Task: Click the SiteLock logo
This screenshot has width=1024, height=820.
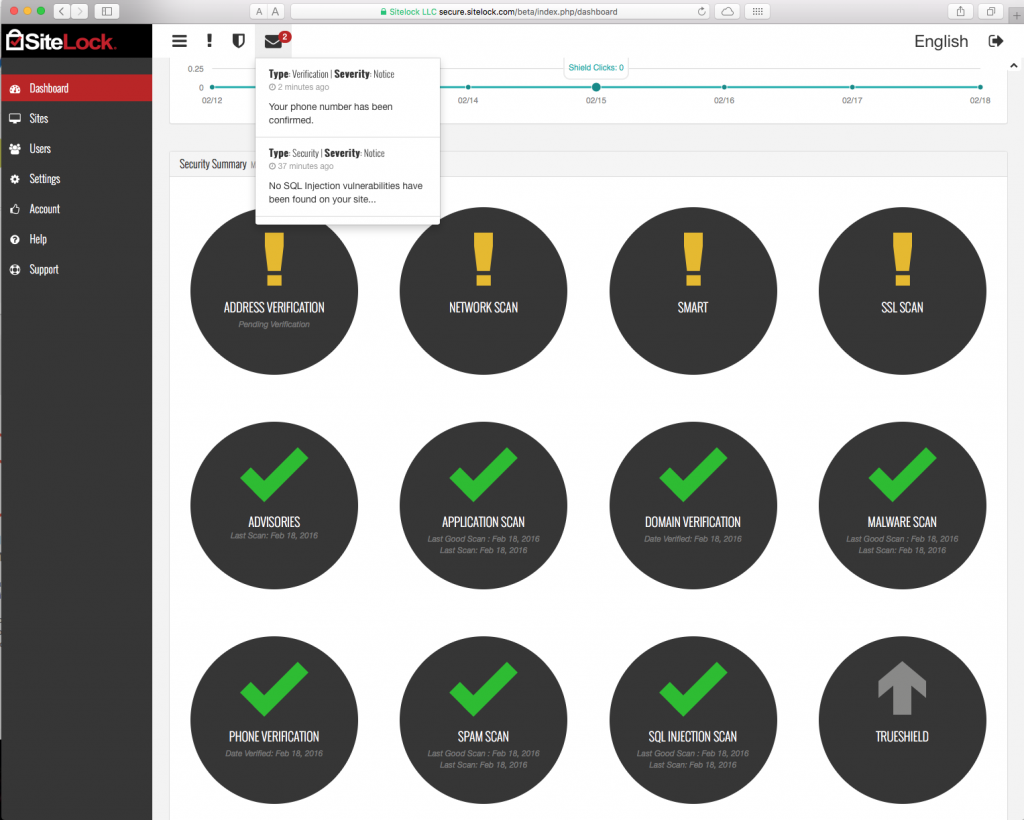Action: [x=61, y=42]
